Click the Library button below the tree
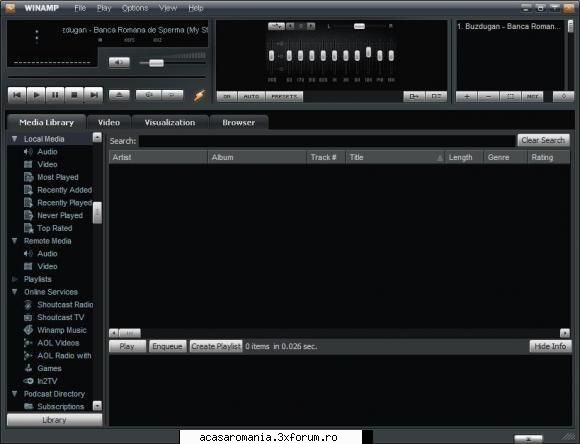Screen dimensions: 580x444 point(54,420)
